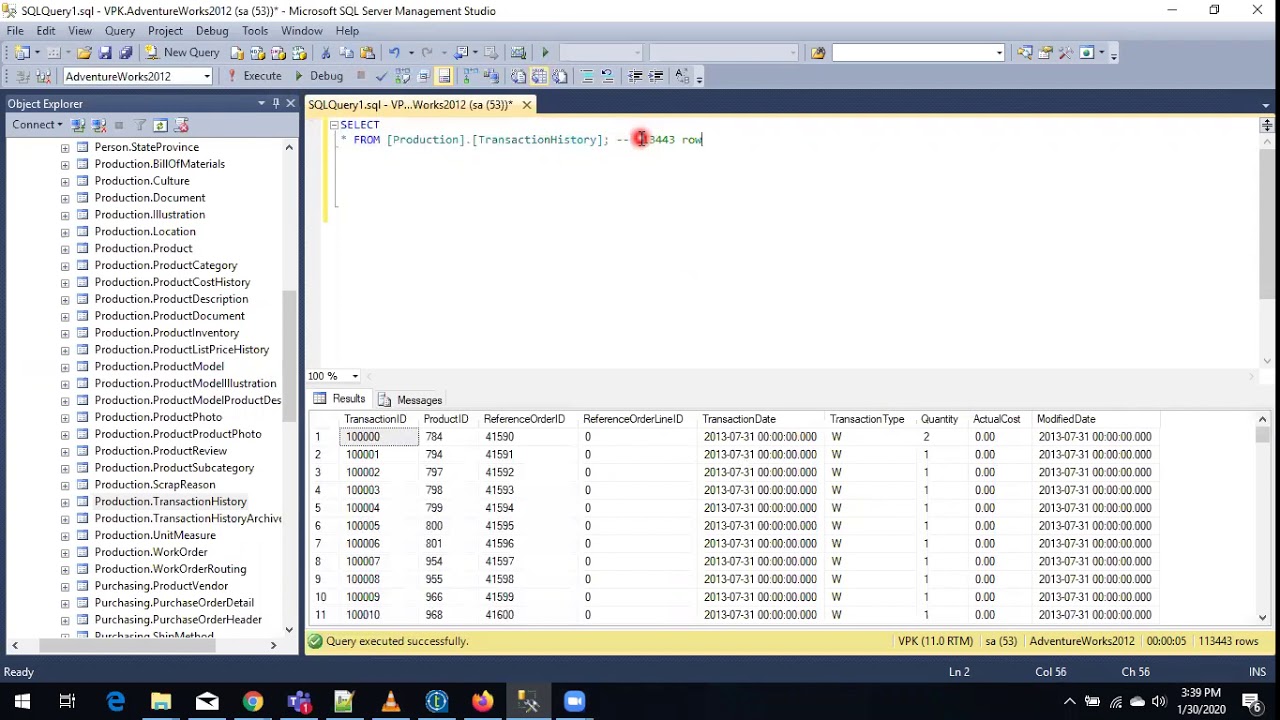Collapse the SELECT statement outline
Image resolution: width=1280 pixels, height=720 pixels.
334,125
